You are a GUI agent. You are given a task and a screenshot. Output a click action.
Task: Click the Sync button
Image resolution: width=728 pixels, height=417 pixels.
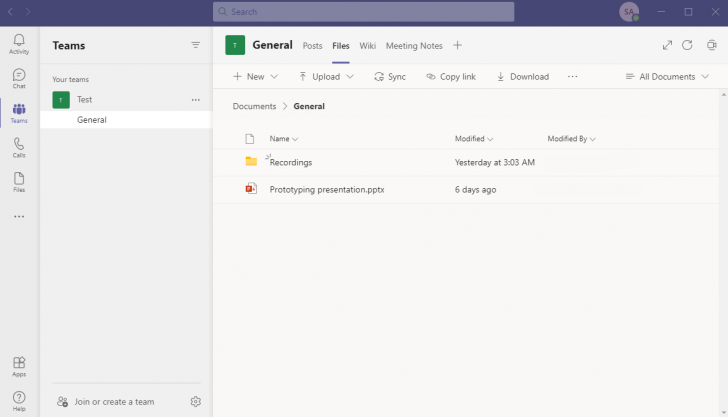click(390, 77)
